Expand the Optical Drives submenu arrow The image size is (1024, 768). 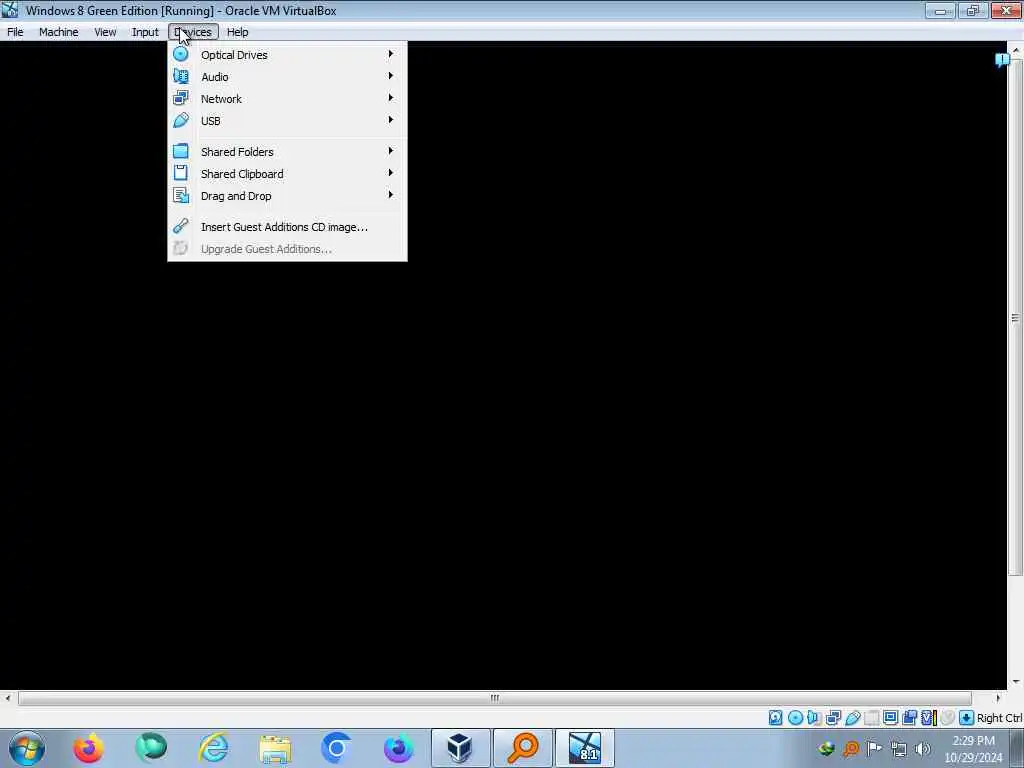pyautogui.click(x=391, y=54)
